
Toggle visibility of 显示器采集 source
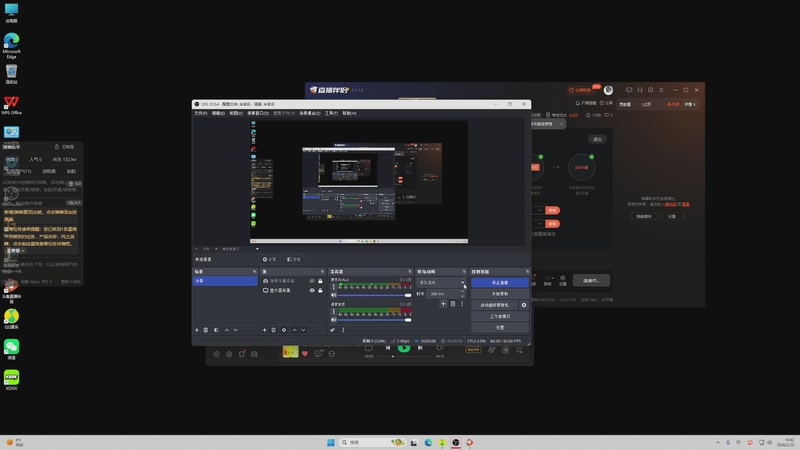[312, 290]
